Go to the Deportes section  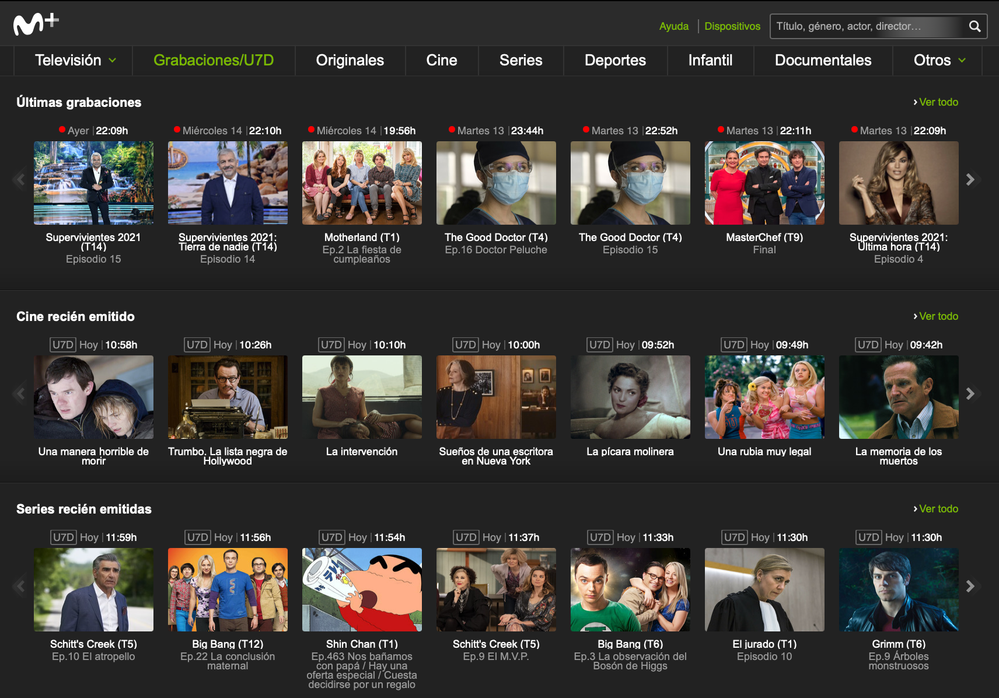[x=615, y=60]
